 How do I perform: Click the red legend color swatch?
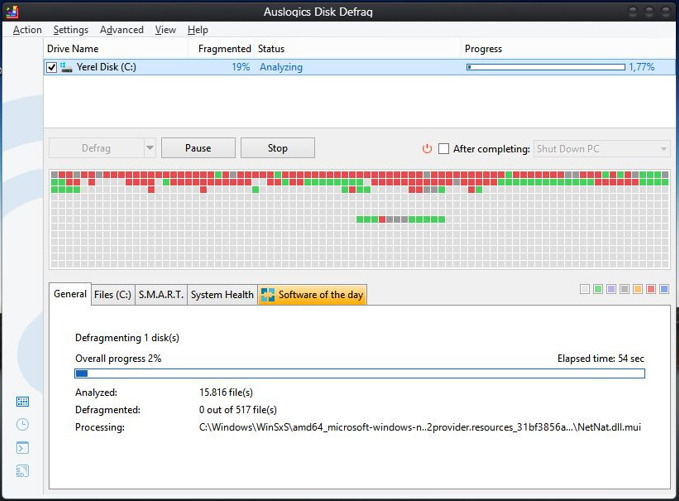(x=651, y=290)
